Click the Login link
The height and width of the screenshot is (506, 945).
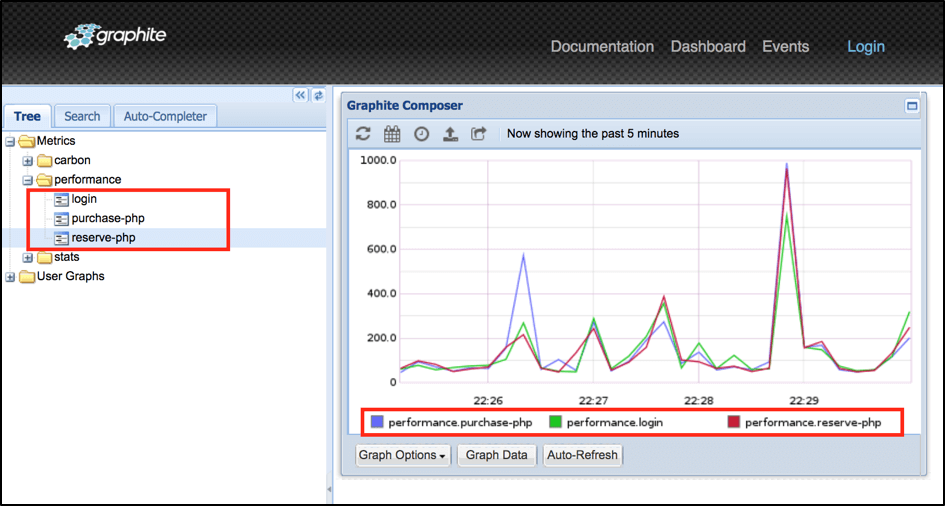866,46
